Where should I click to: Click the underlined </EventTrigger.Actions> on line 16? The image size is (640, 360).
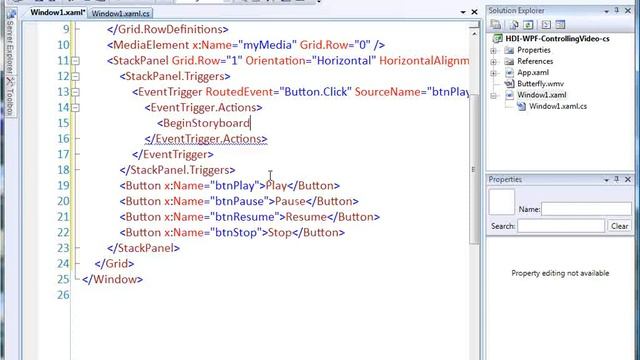pos(206,139)
